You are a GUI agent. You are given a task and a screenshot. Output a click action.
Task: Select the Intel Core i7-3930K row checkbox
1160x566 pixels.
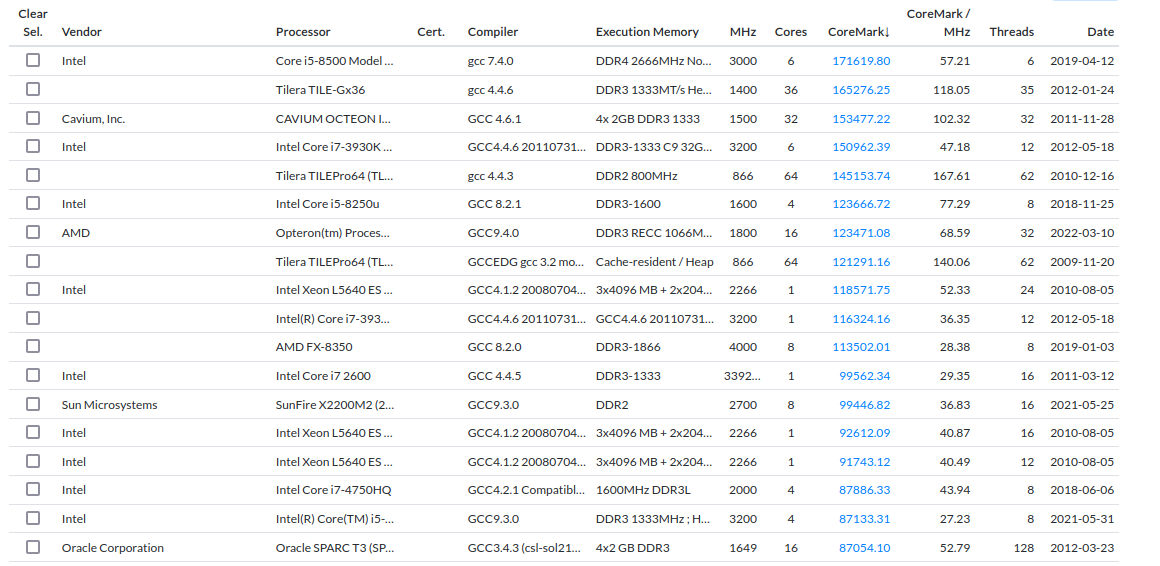[x=33, y=146]
